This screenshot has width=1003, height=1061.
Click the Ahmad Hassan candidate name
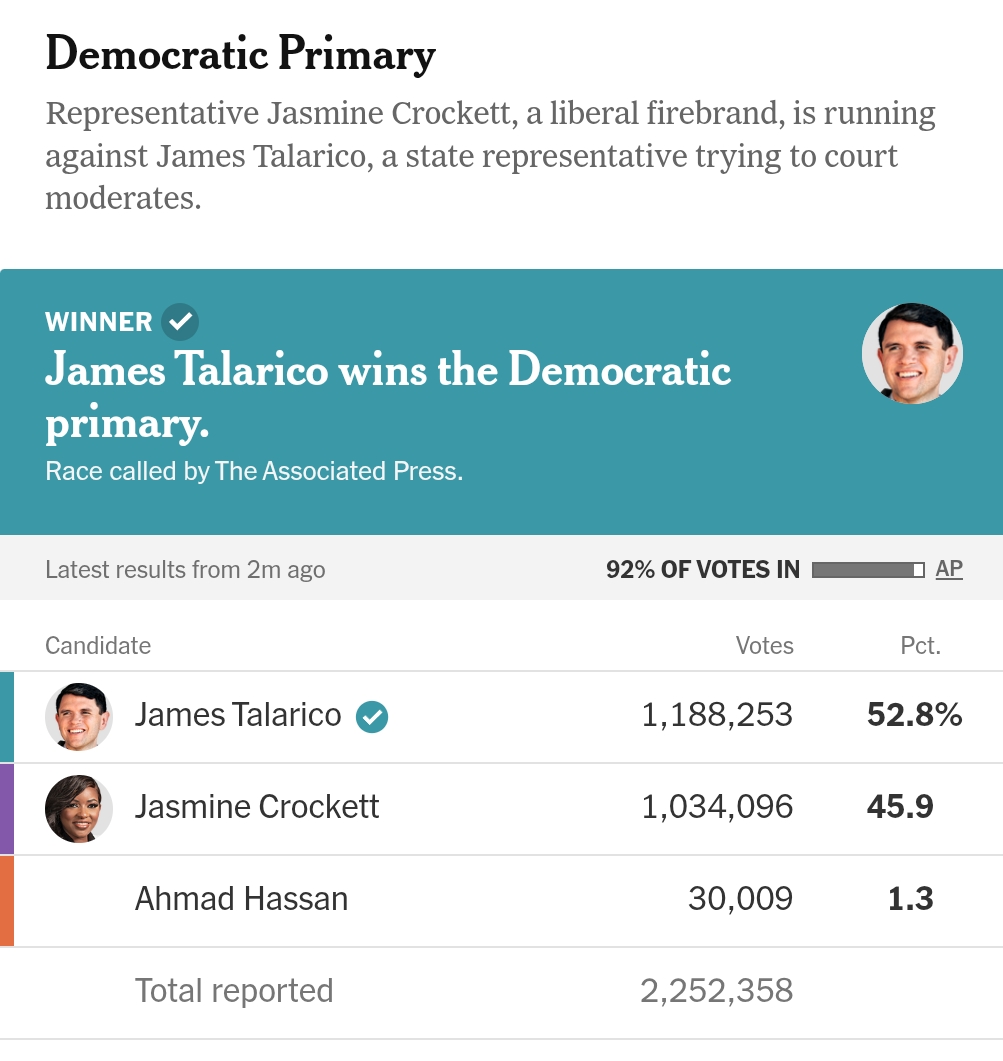click(241, 899)
